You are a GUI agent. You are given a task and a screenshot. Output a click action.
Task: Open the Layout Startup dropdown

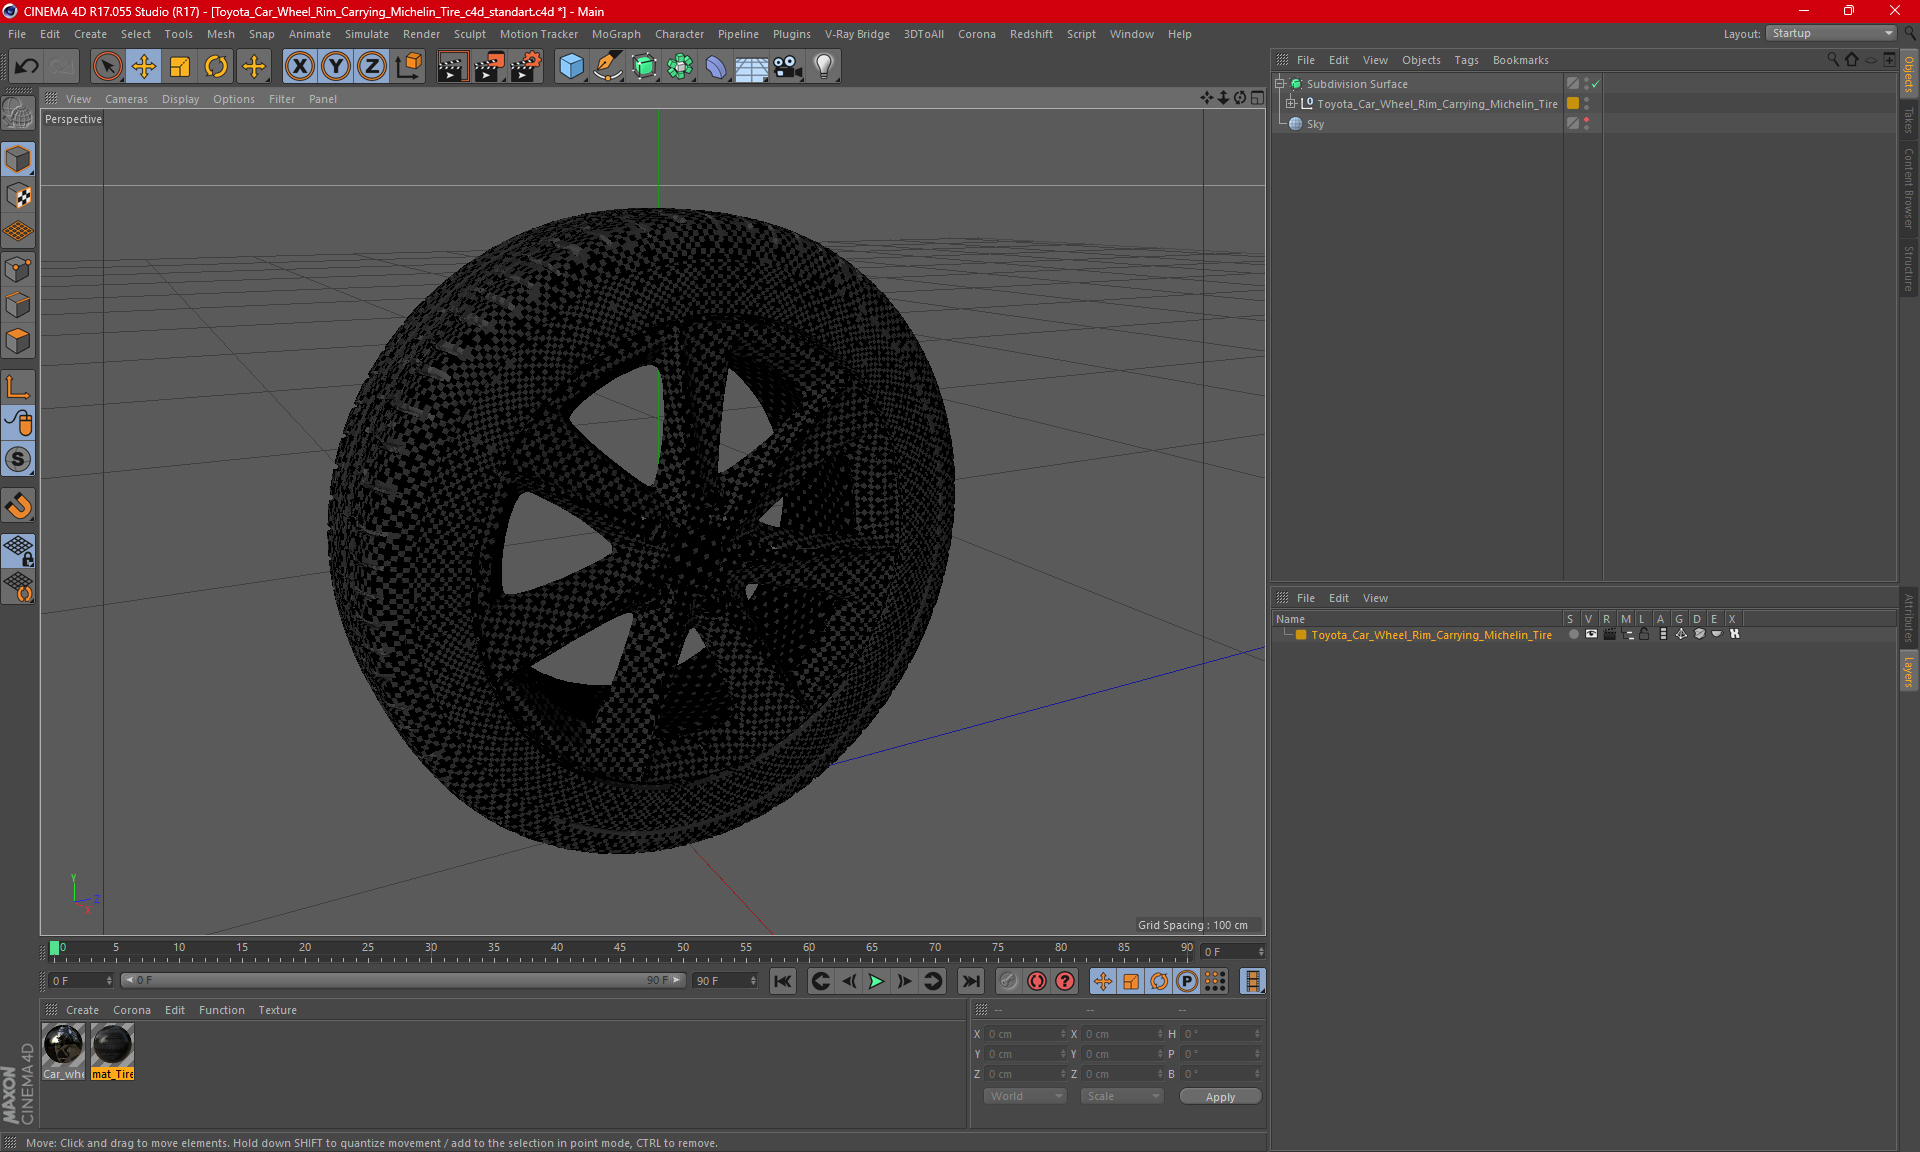coord(1832,33)
